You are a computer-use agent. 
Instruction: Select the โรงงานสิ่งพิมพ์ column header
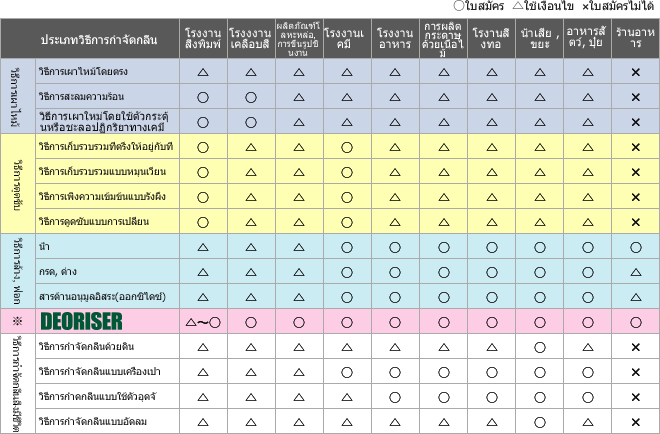tap(203, 40)
